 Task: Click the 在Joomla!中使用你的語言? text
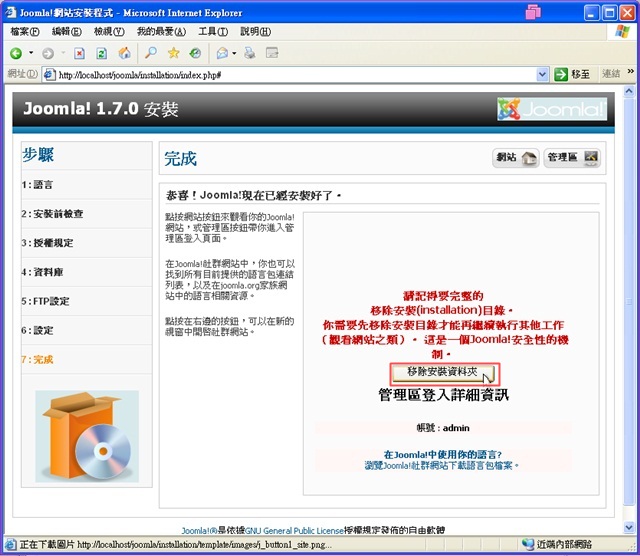pyautogui.click(x=442, y=454)
